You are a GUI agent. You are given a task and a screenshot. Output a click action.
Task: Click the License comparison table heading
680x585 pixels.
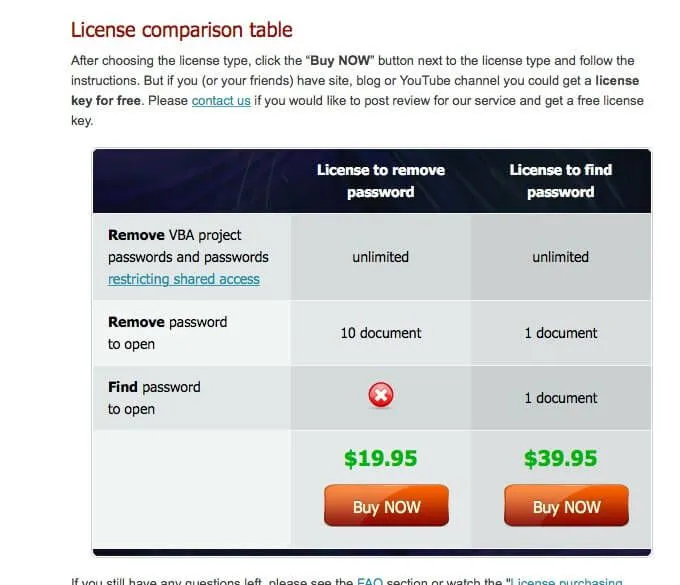(182, 30)
